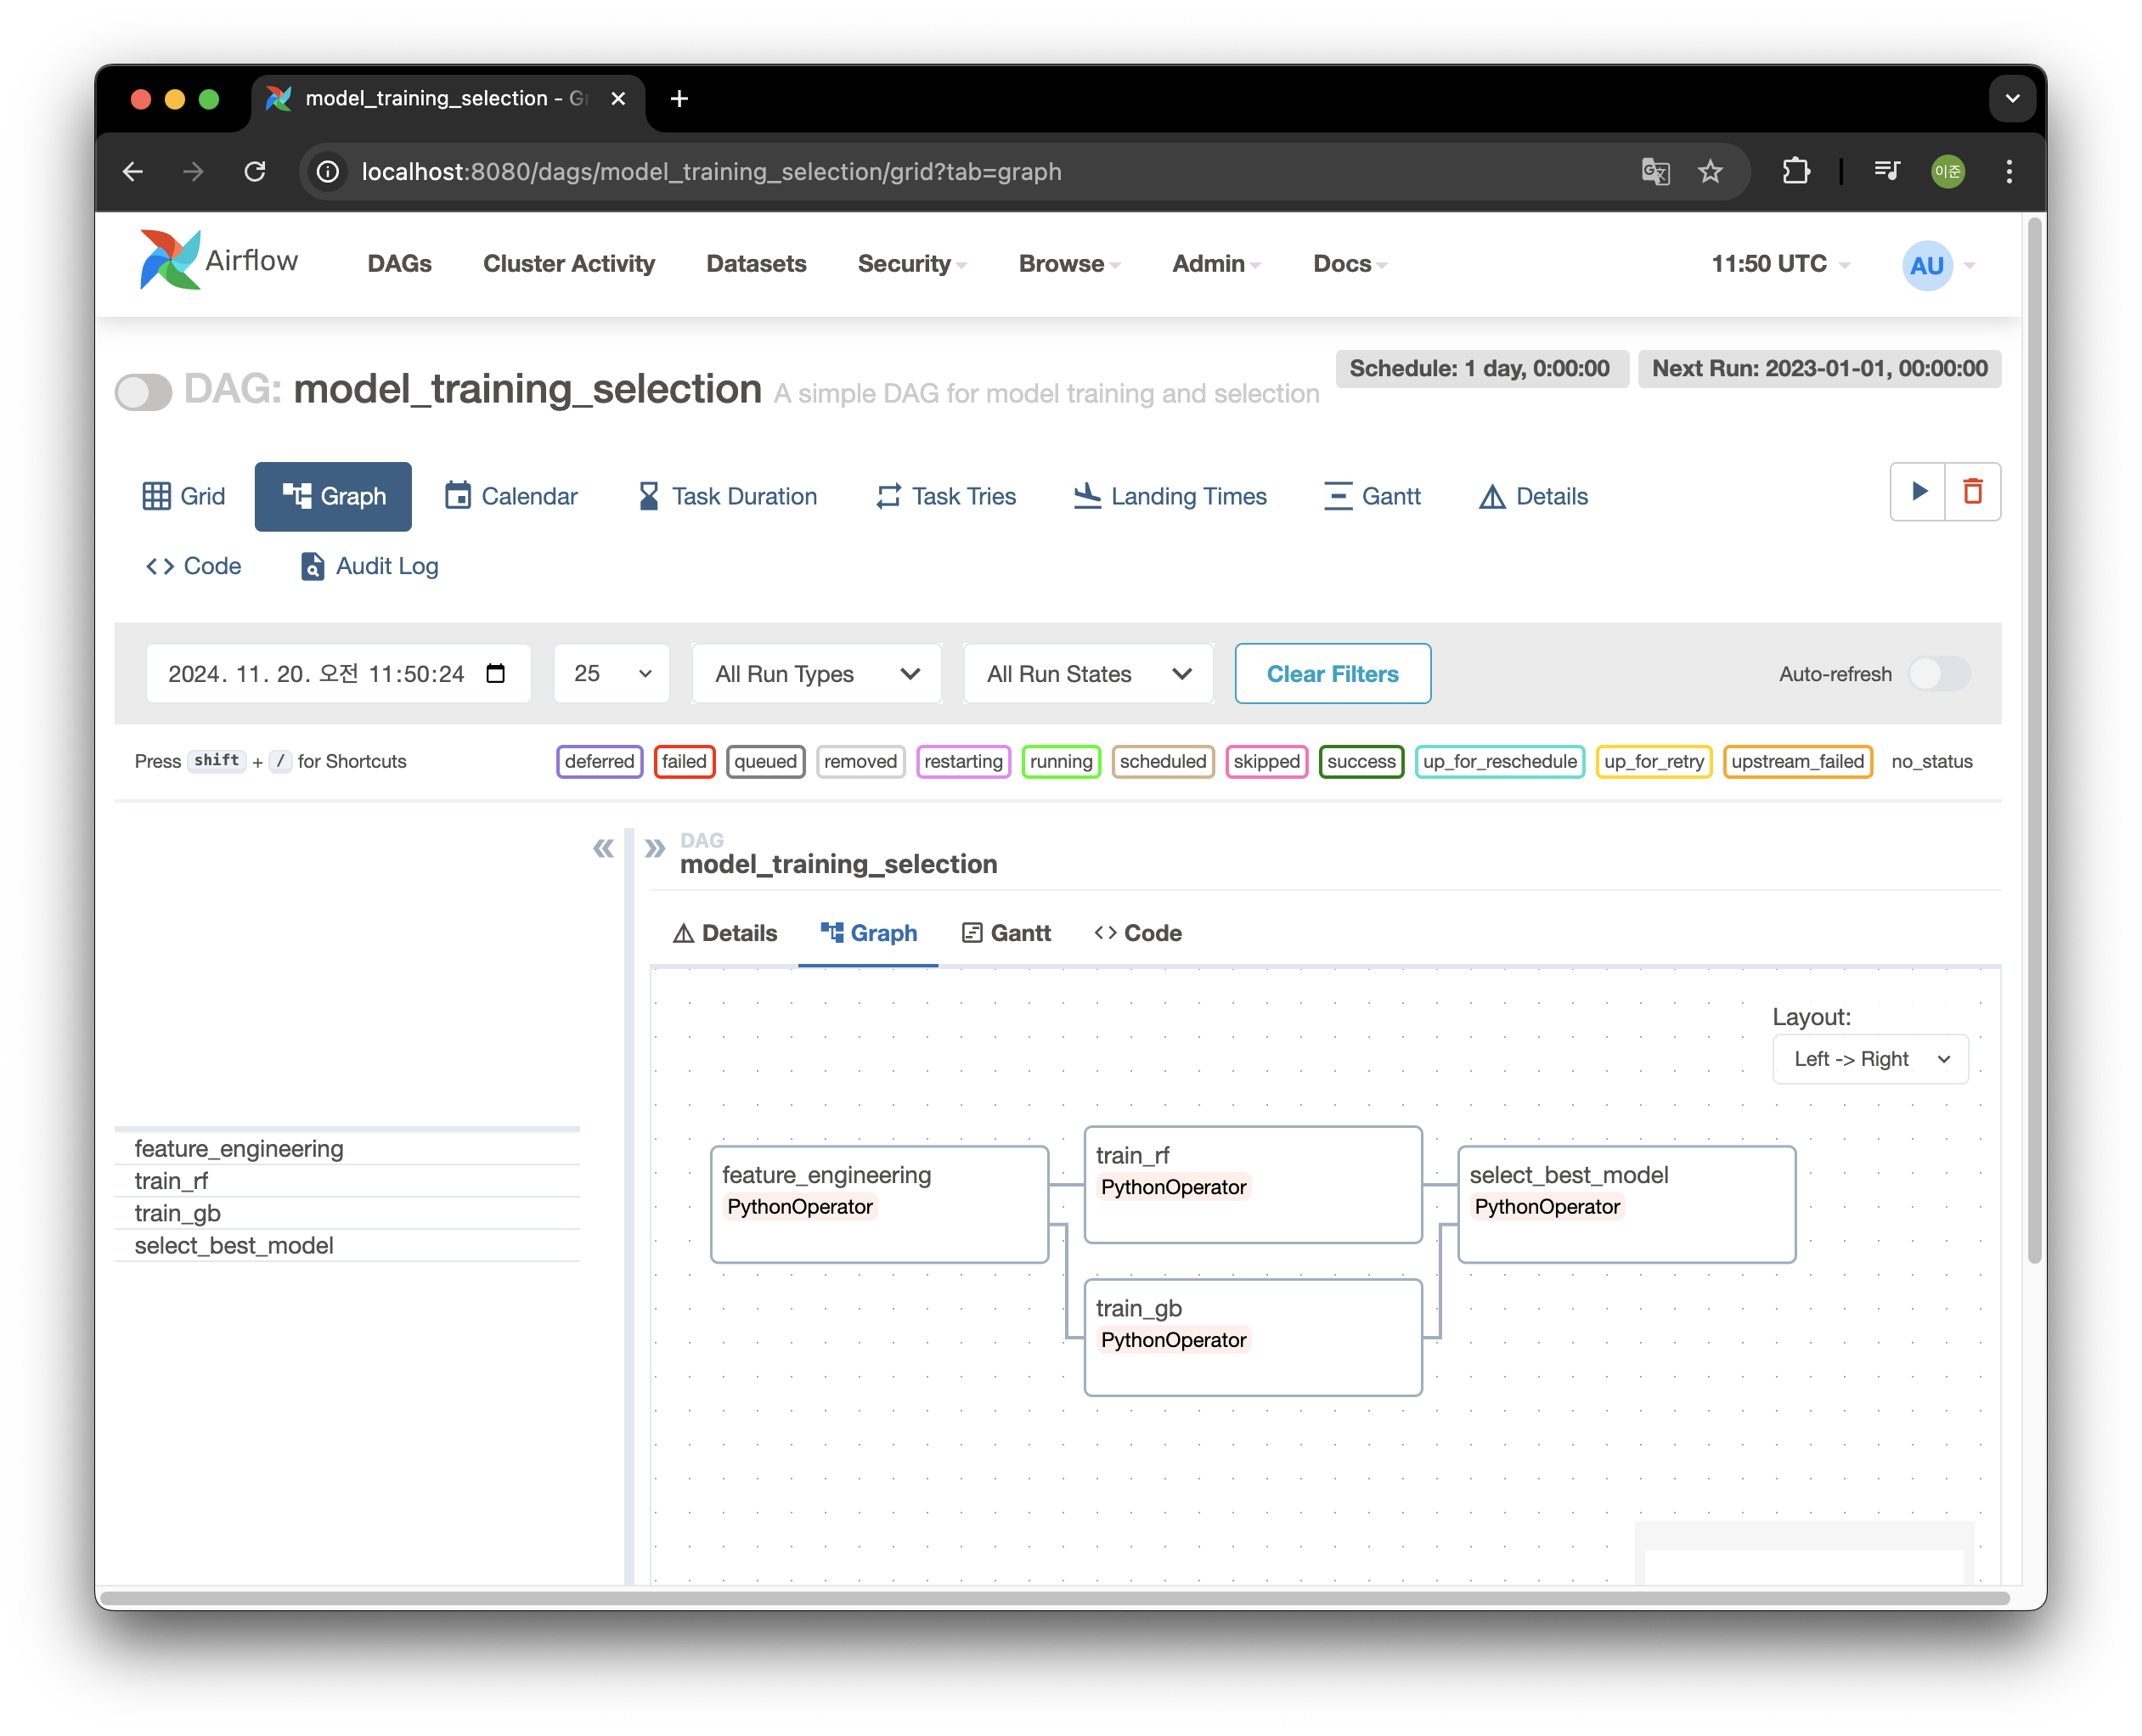This screenshot has height=1736, width=2142.
Task: Open the Calendar view
Action: (511, 496)
